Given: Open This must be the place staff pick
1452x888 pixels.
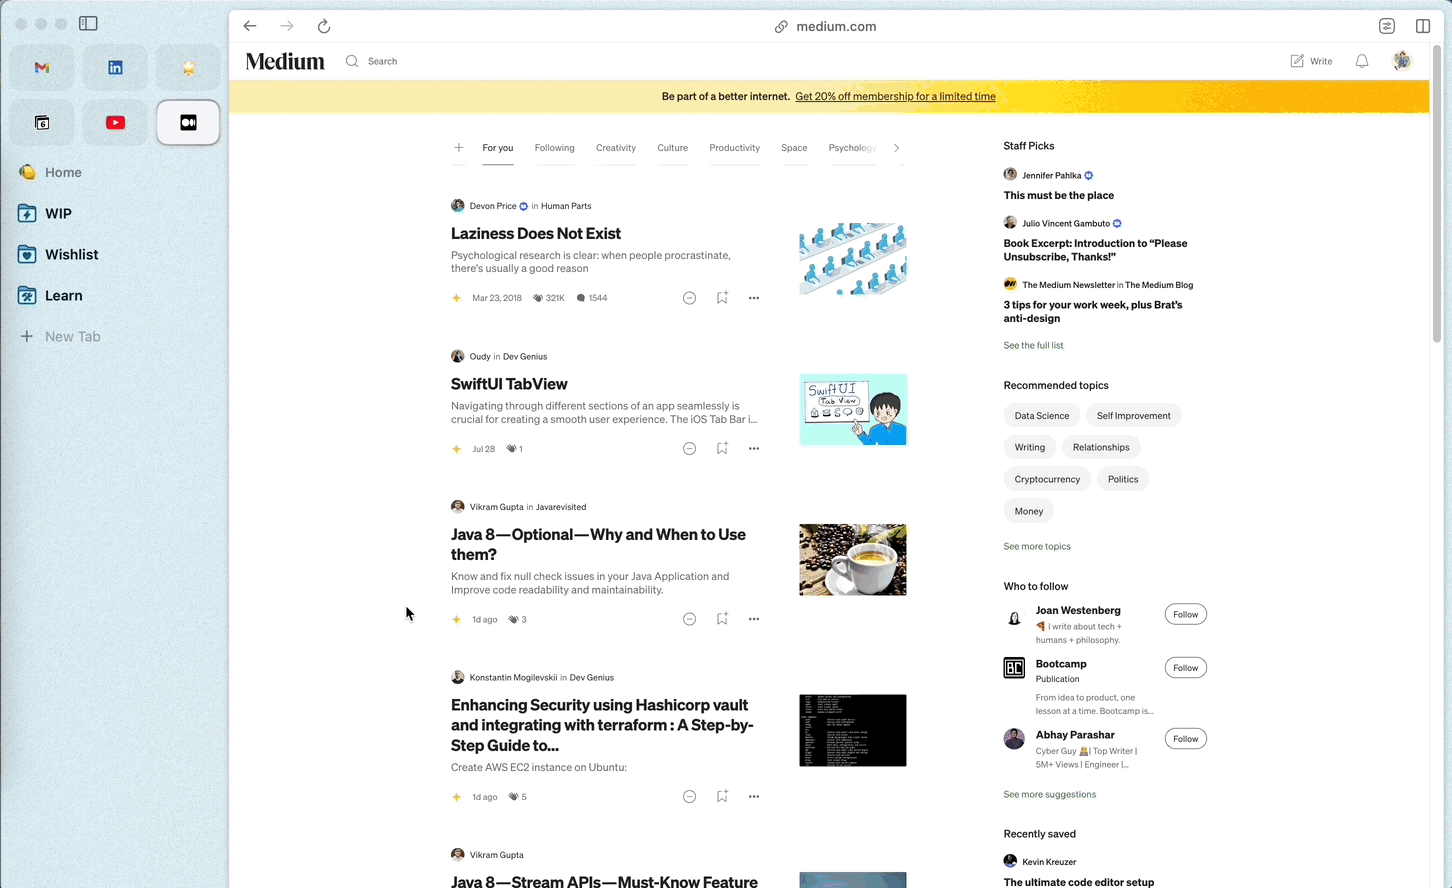Looking at the screenshot, I should pos(1058,196).
